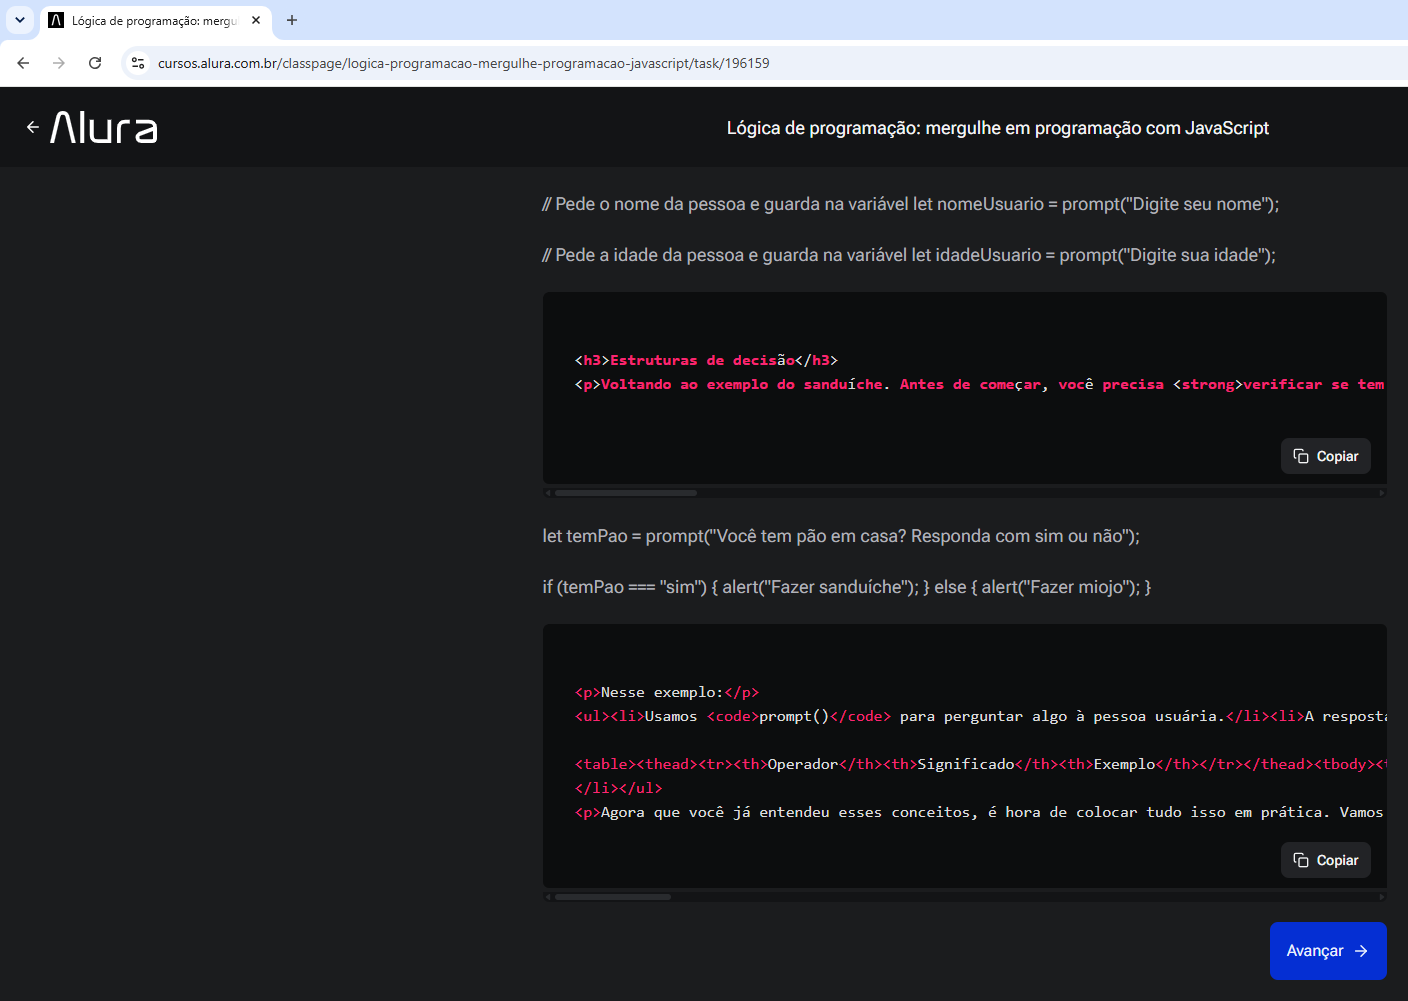Click the address bar URL
The height and width of the screenshot is (1001, 1408).
click(464, 63)
